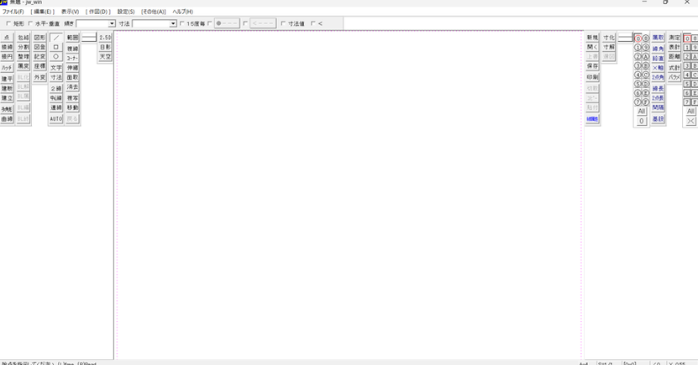
Task: Open the 作図(D) menu
Action: (98, 12)
